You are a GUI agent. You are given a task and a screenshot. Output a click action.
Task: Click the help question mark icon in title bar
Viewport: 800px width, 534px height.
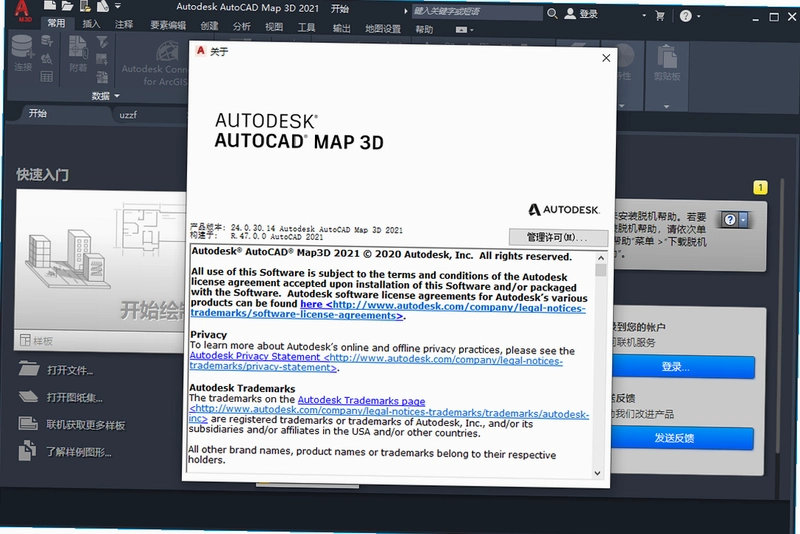tap(686, 16)
